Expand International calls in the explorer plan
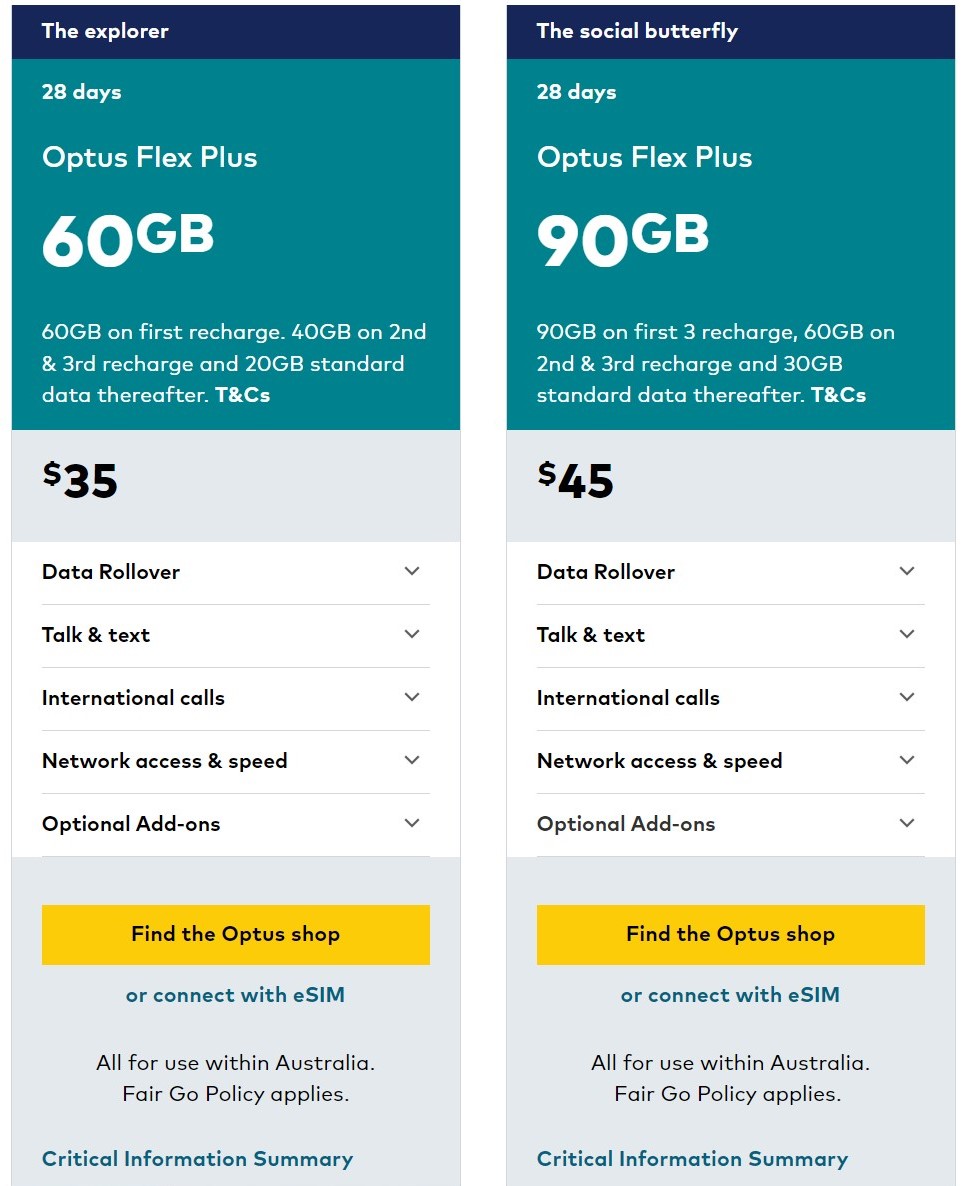The width and height of the screenshot is (964, 1186). click(x=235, y=698)
